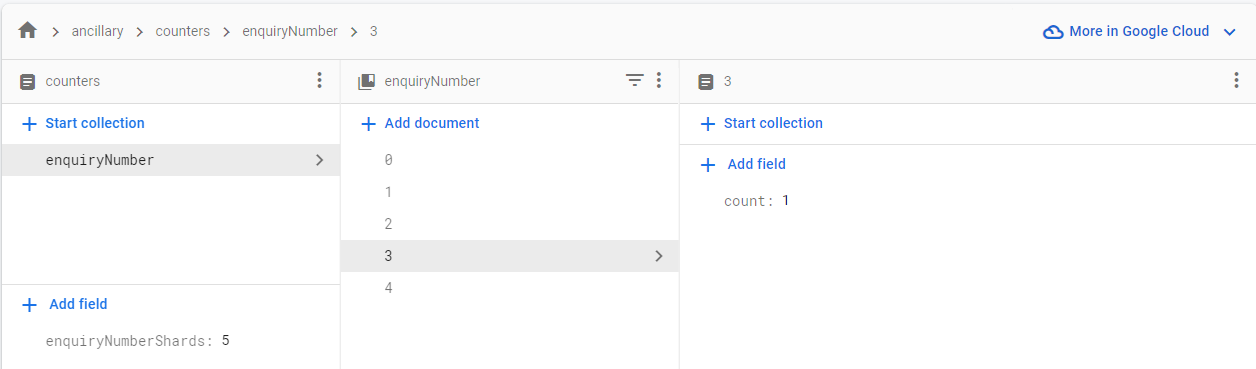Navigate to counters in the breadcrumb
This screenshot has width=1256, height=369.
(x=182, y=31)
